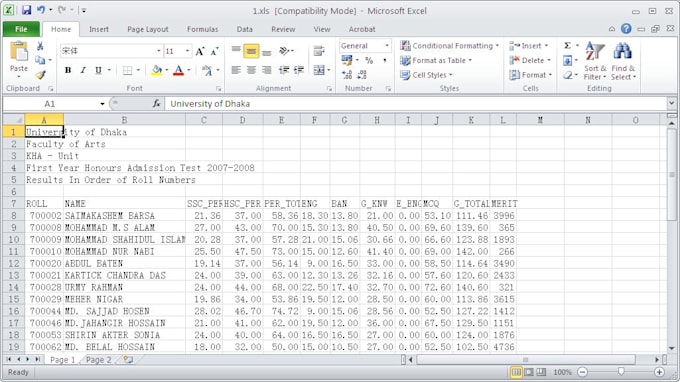Click Increase Indent icon
This screenshot has width=680, height=382.
[x=299, y=70]
